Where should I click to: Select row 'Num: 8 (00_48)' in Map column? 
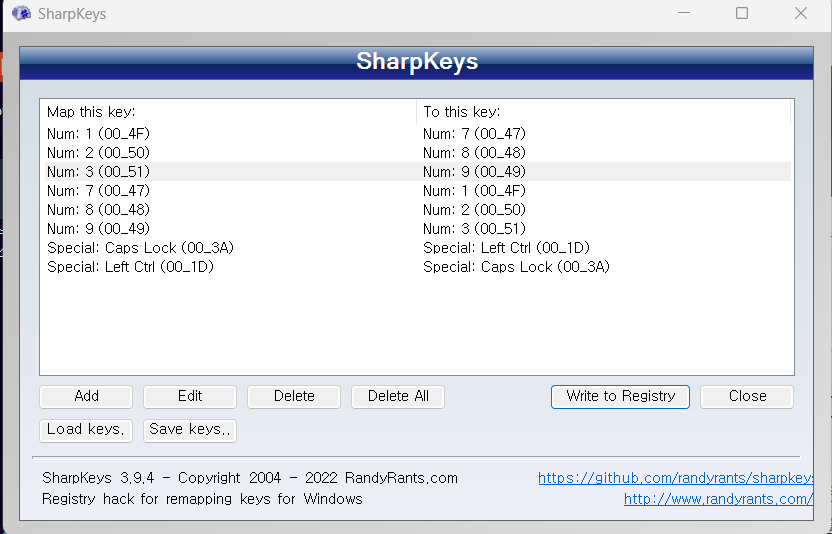tap(99, 210)
